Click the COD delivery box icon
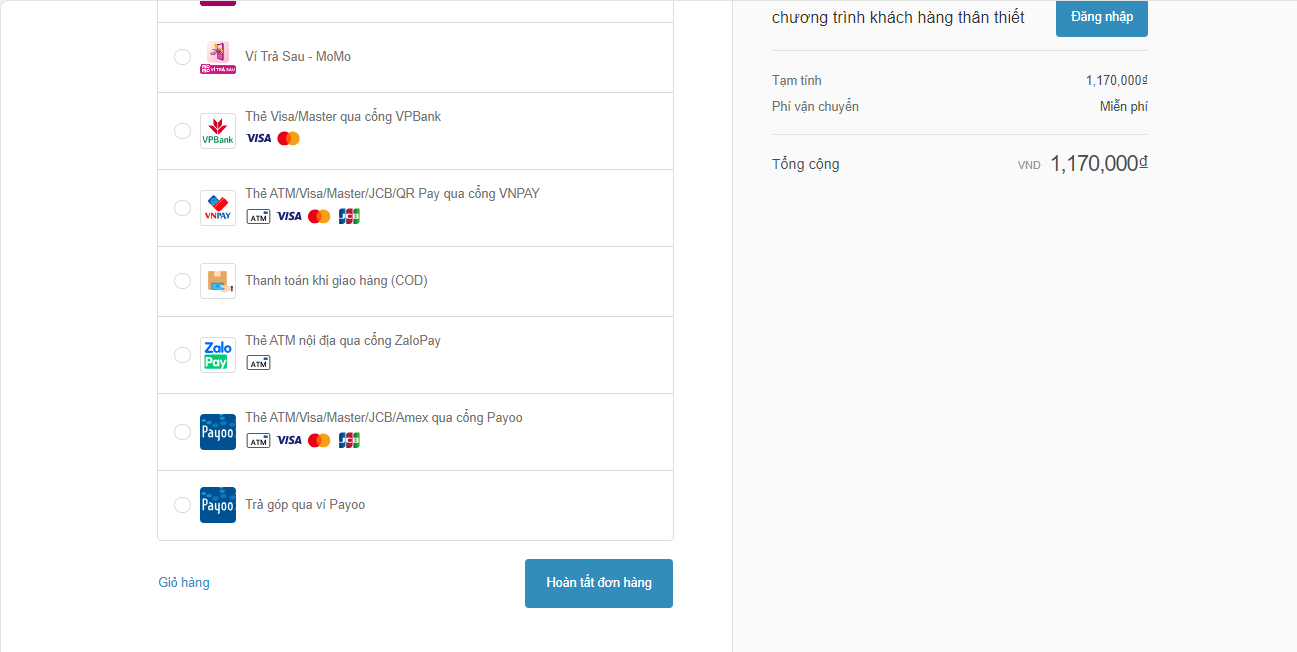 click(x=218, y=281)
